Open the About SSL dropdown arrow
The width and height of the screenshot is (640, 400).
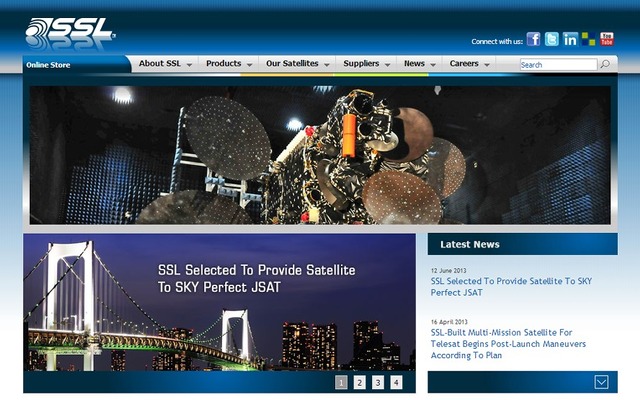tap(189, 65)
